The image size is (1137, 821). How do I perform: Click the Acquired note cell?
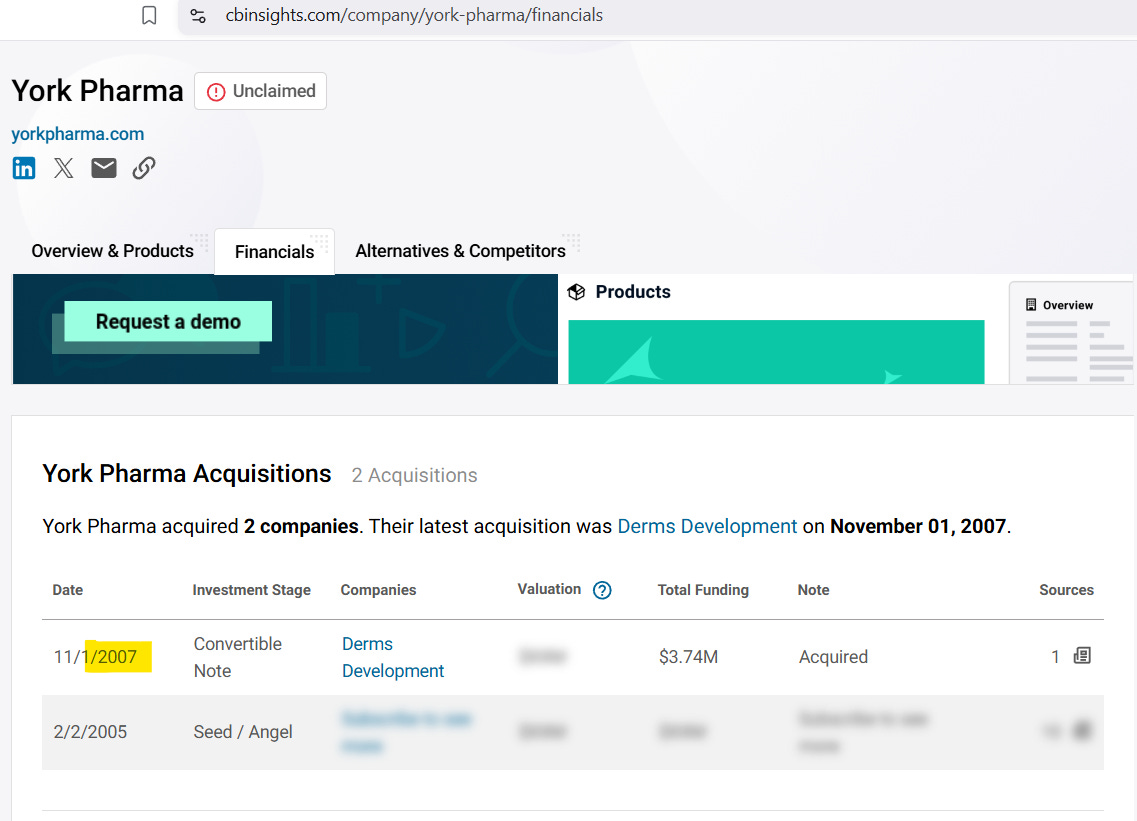coord(833,656)
